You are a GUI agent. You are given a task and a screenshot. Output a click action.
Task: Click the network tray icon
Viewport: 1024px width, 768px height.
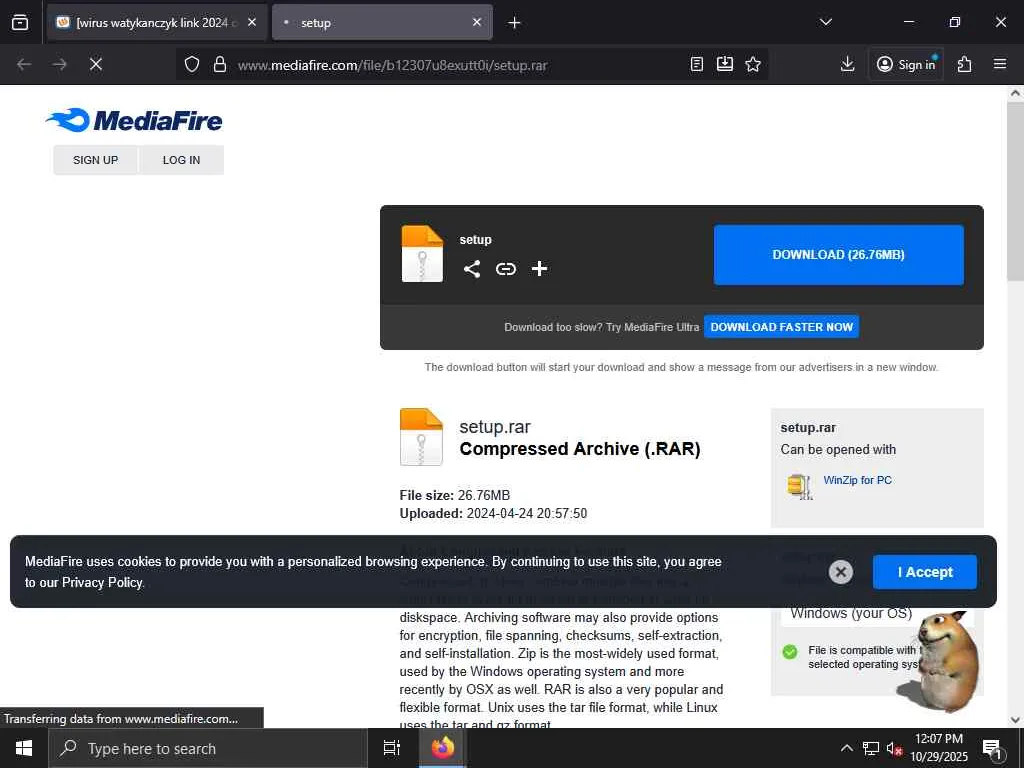click(x=871, y=748)
